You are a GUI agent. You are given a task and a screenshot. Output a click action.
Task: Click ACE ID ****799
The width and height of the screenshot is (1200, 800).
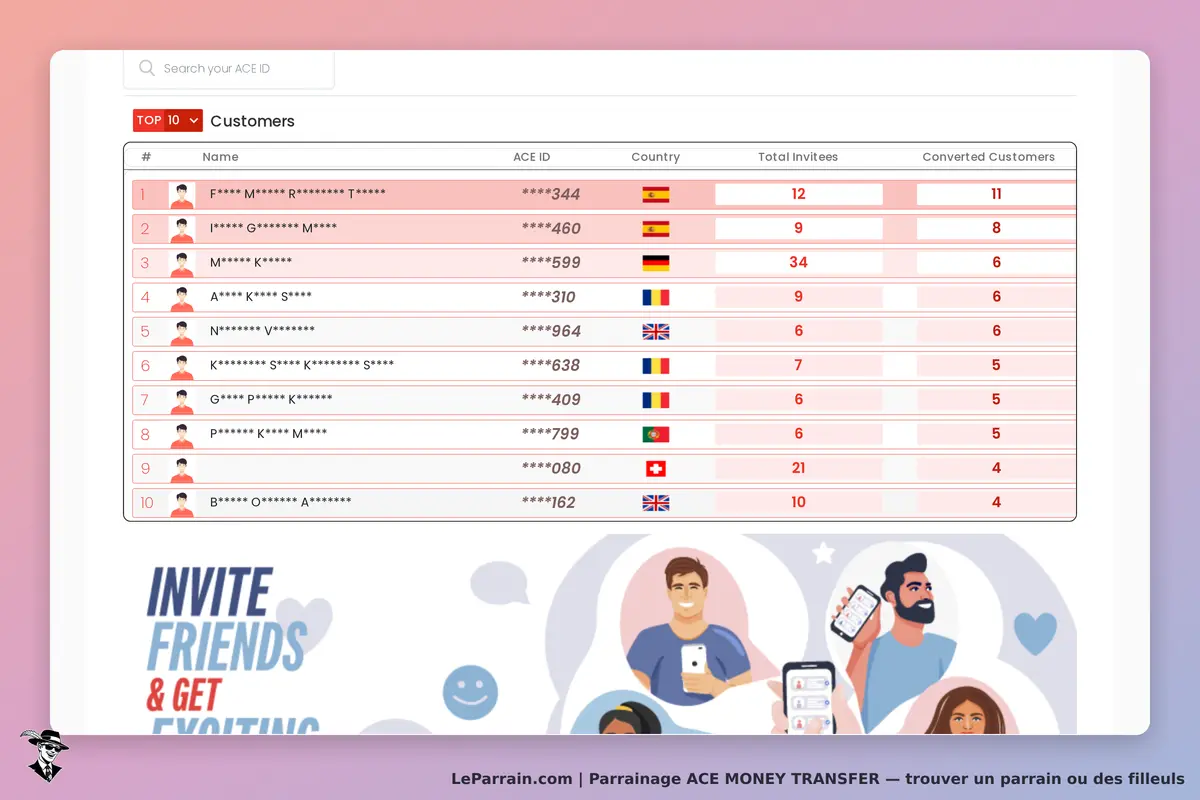pos(551,434)
